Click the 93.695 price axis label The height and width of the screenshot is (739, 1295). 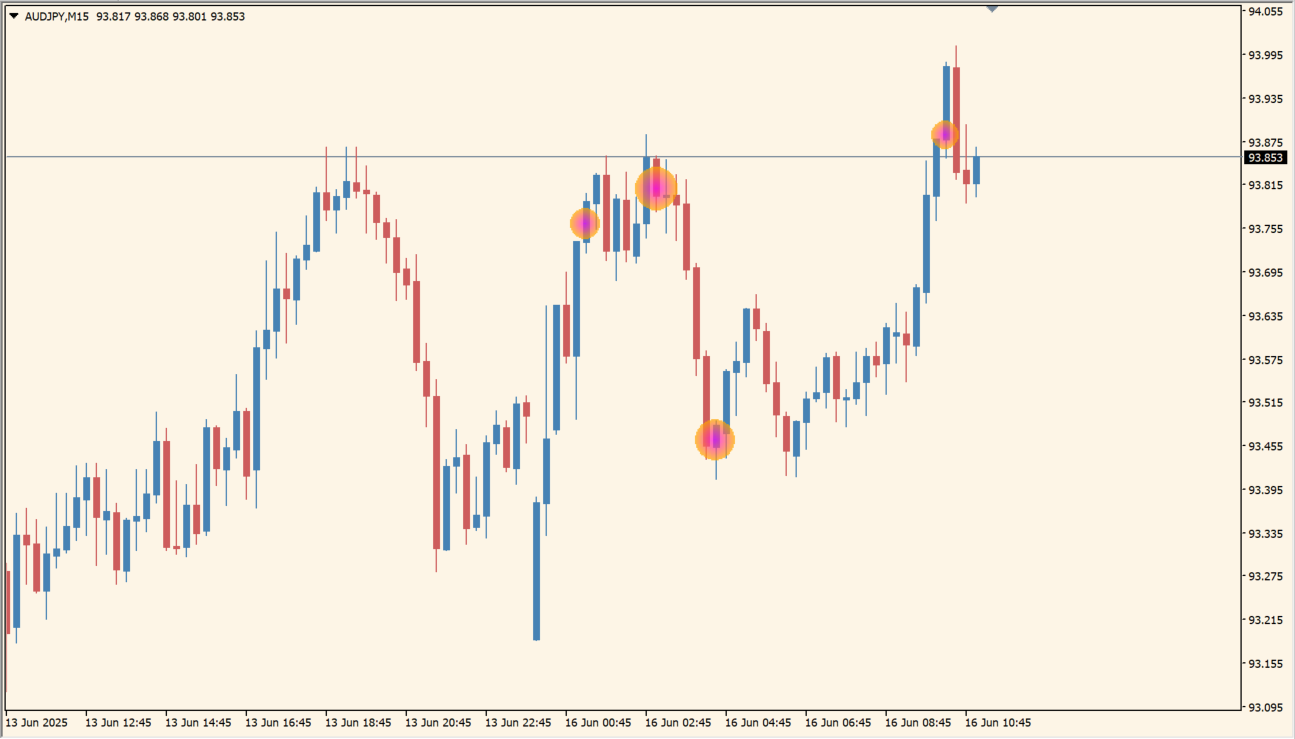click(x=1265, y=273)
